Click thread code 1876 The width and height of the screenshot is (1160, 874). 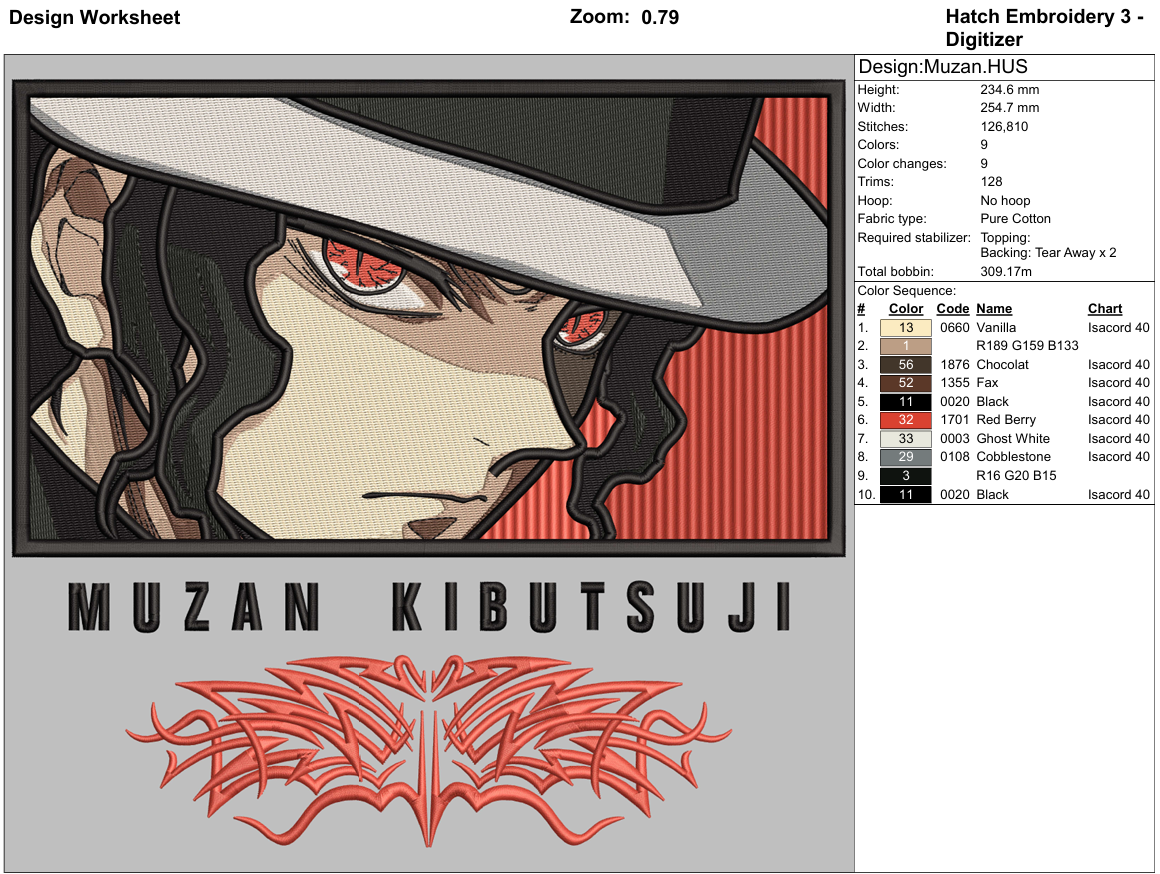click(954, 365)
